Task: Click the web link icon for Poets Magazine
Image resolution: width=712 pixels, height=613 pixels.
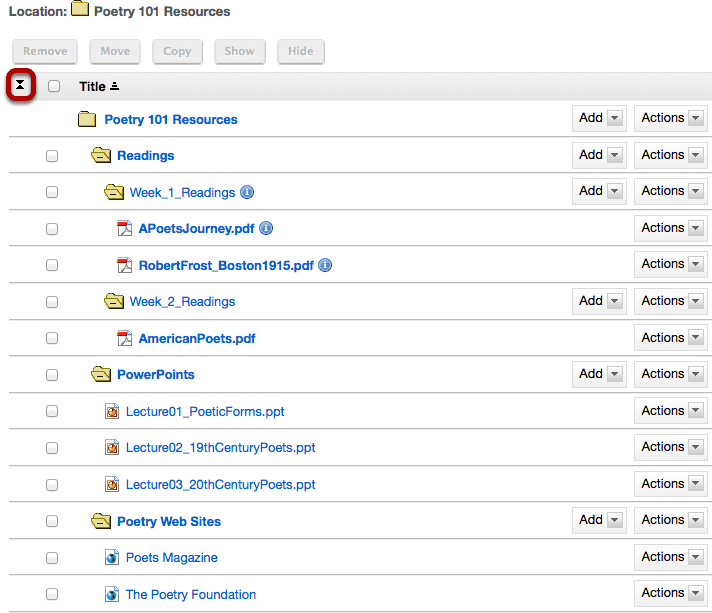Action: coord(112,557)
